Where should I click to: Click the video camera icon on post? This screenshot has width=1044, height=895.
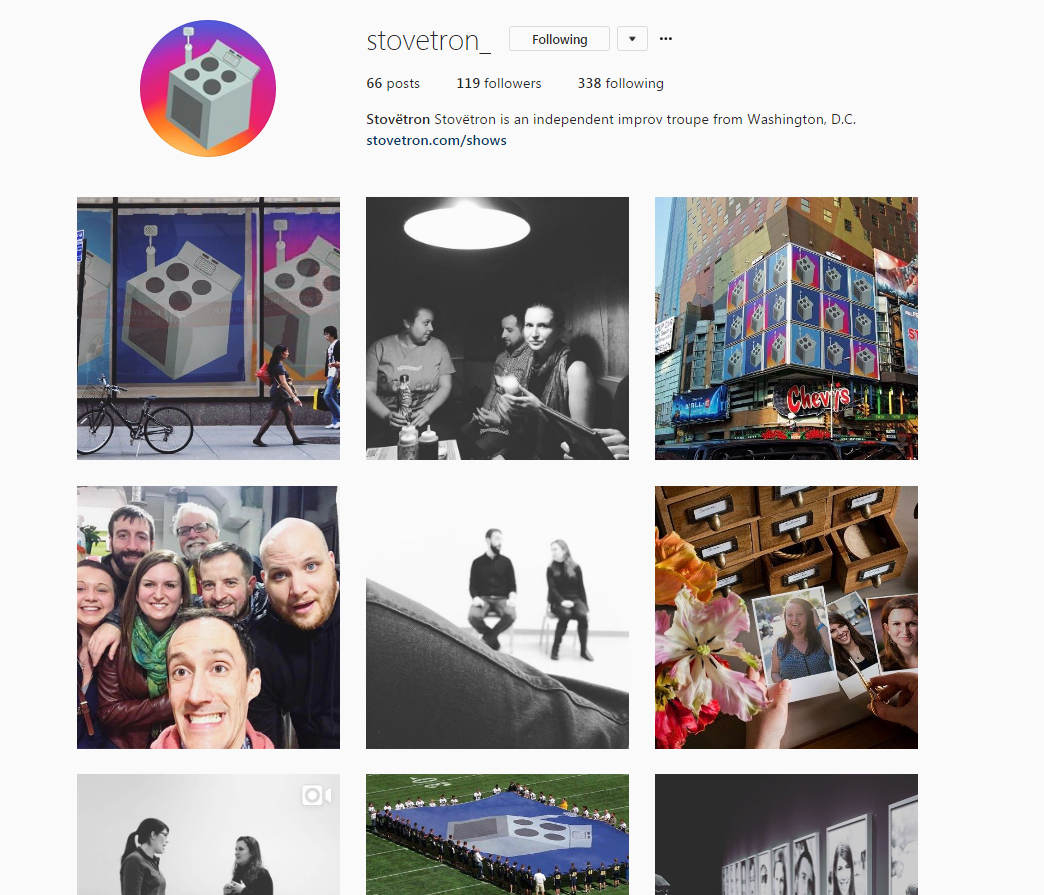pyautogui.click(x=316, y=795)
